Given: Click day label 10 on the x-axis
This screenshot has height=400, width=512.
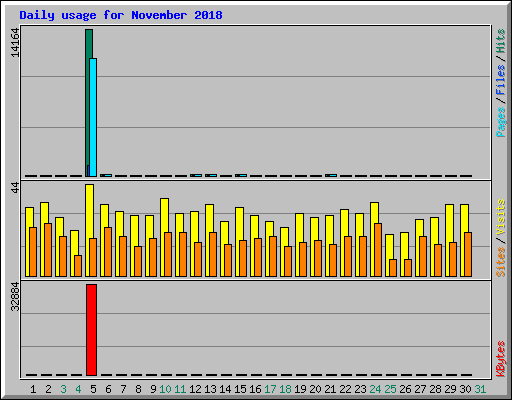Looking at the screenshot, I should [165, 389].
